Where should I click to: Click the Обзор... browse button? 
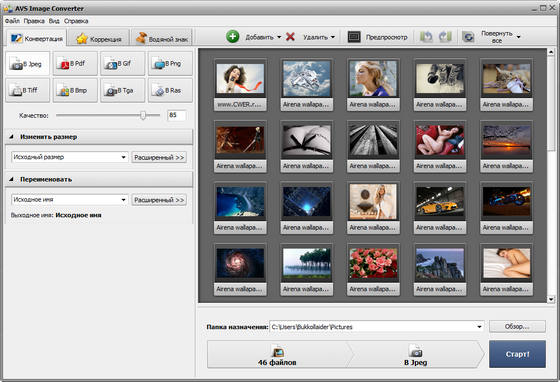pyautogui.click(x=517, y=326)
